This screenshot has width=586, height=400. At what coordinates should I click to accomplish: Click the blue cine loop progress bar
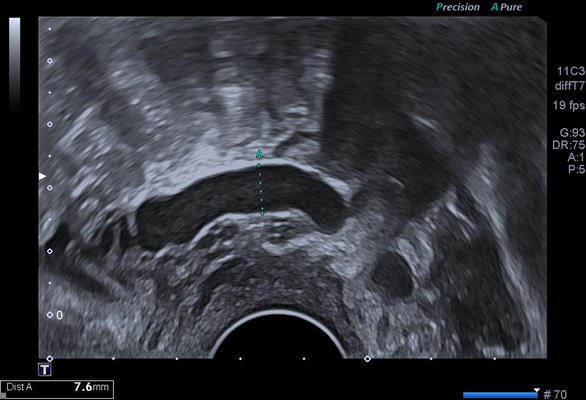point(500,395)
